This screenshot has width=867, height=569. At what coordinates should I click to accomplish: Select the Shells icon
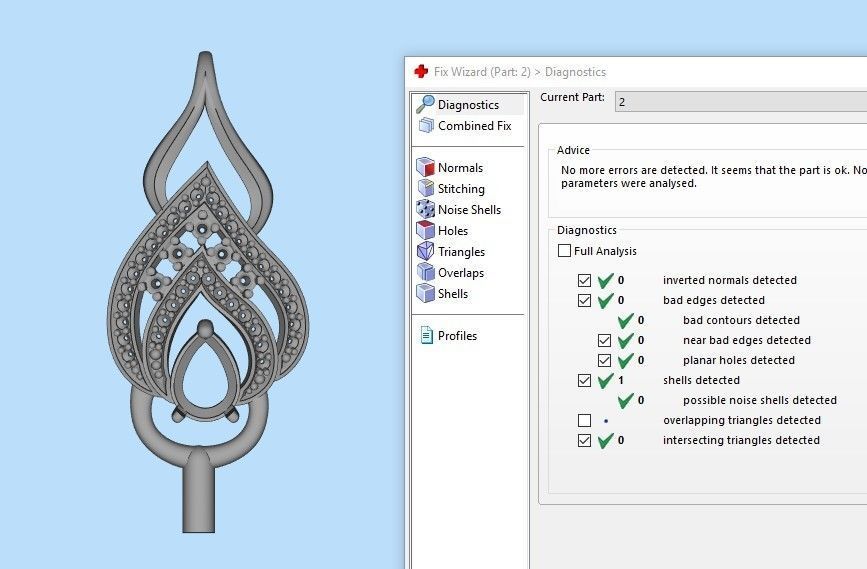pos(425,294)
